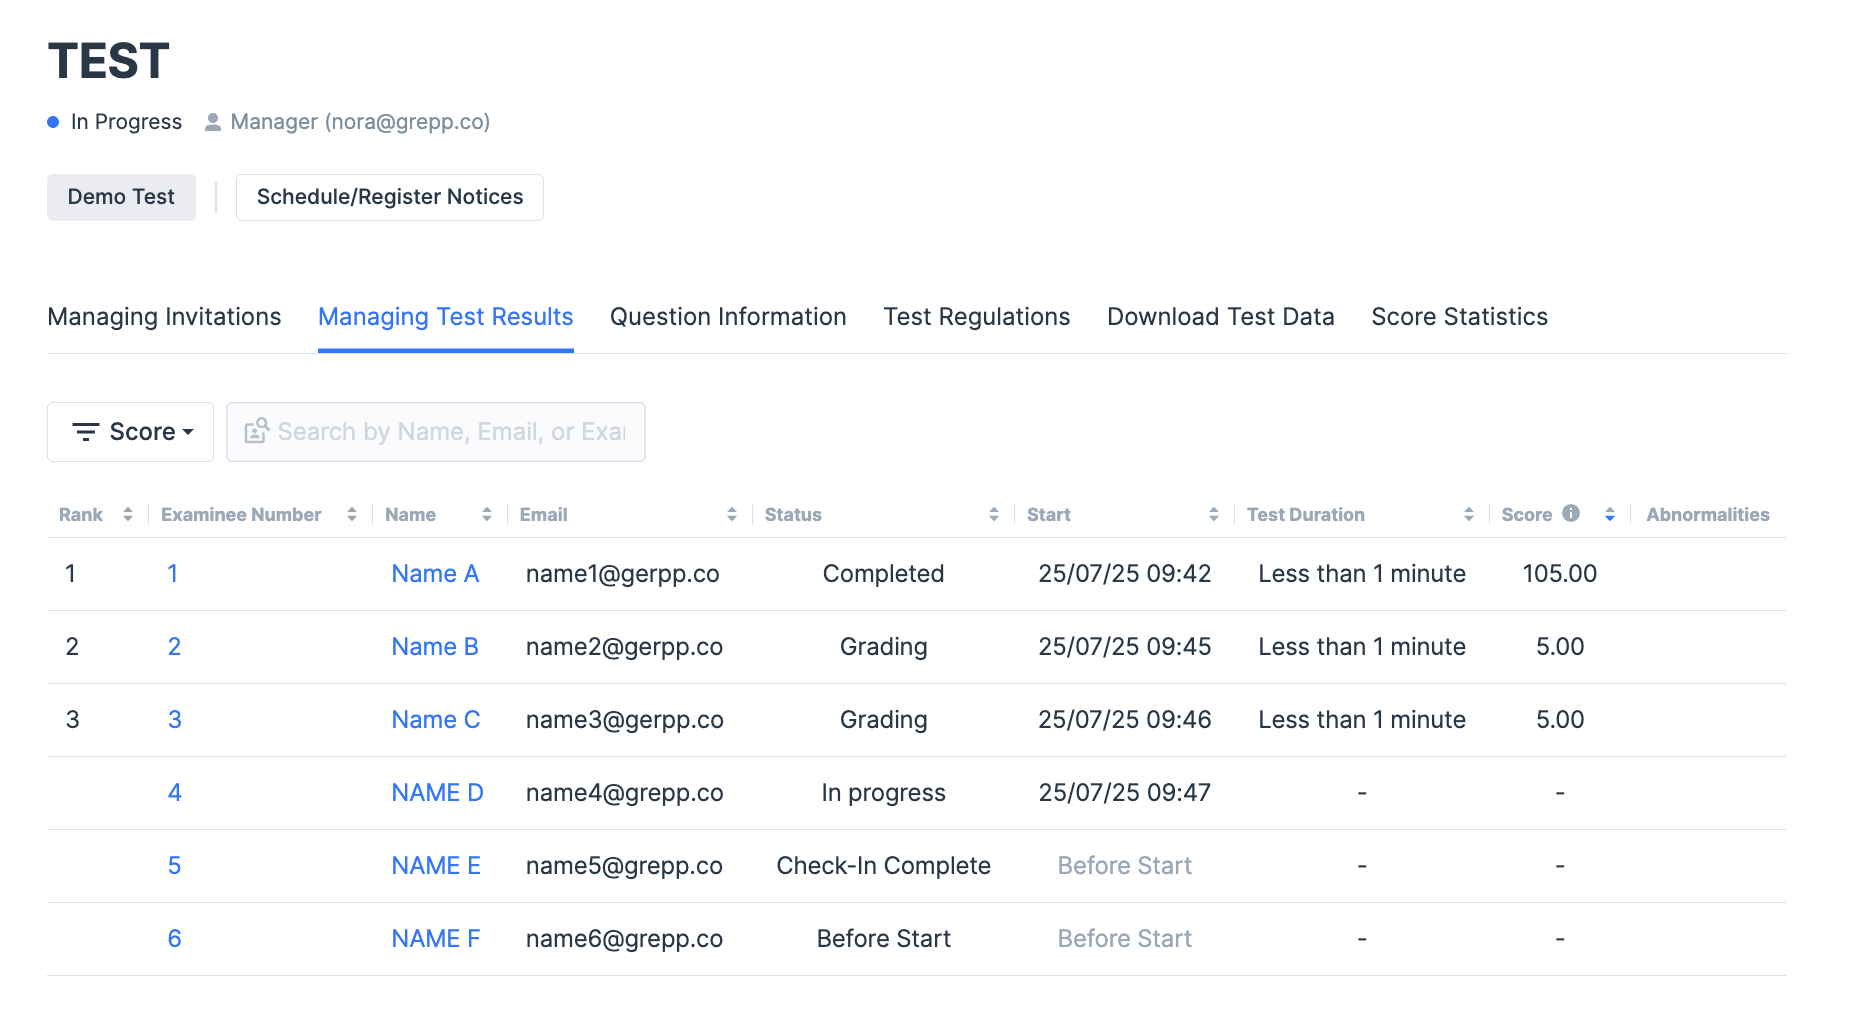Image resolution: width=1868 pixels, height=1016 pixels.
Task: Click the Demo Test button
Action: (x=121, y=197)
